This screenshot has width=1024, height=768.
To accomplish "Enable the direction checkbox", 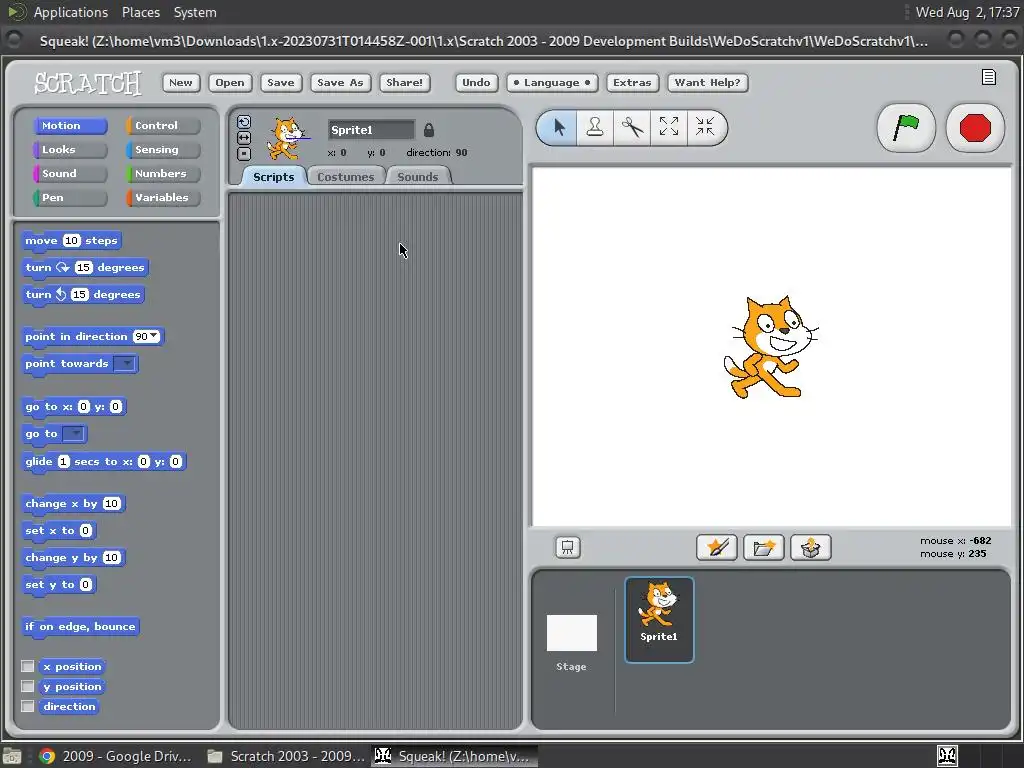I will pyautogui.click(x=27, y=706).
